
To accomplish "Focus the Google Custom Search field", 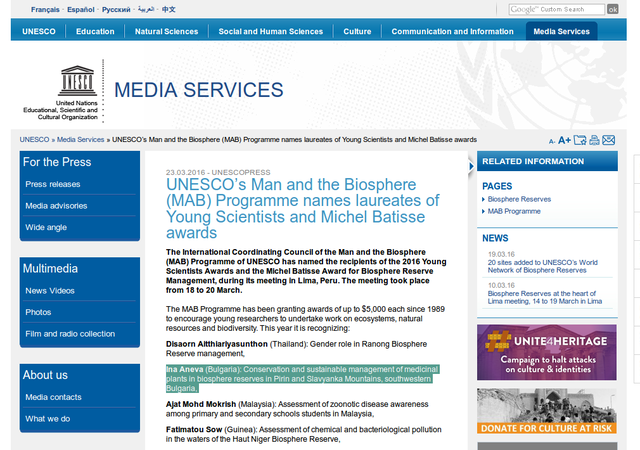I will [x=557, y=9].
